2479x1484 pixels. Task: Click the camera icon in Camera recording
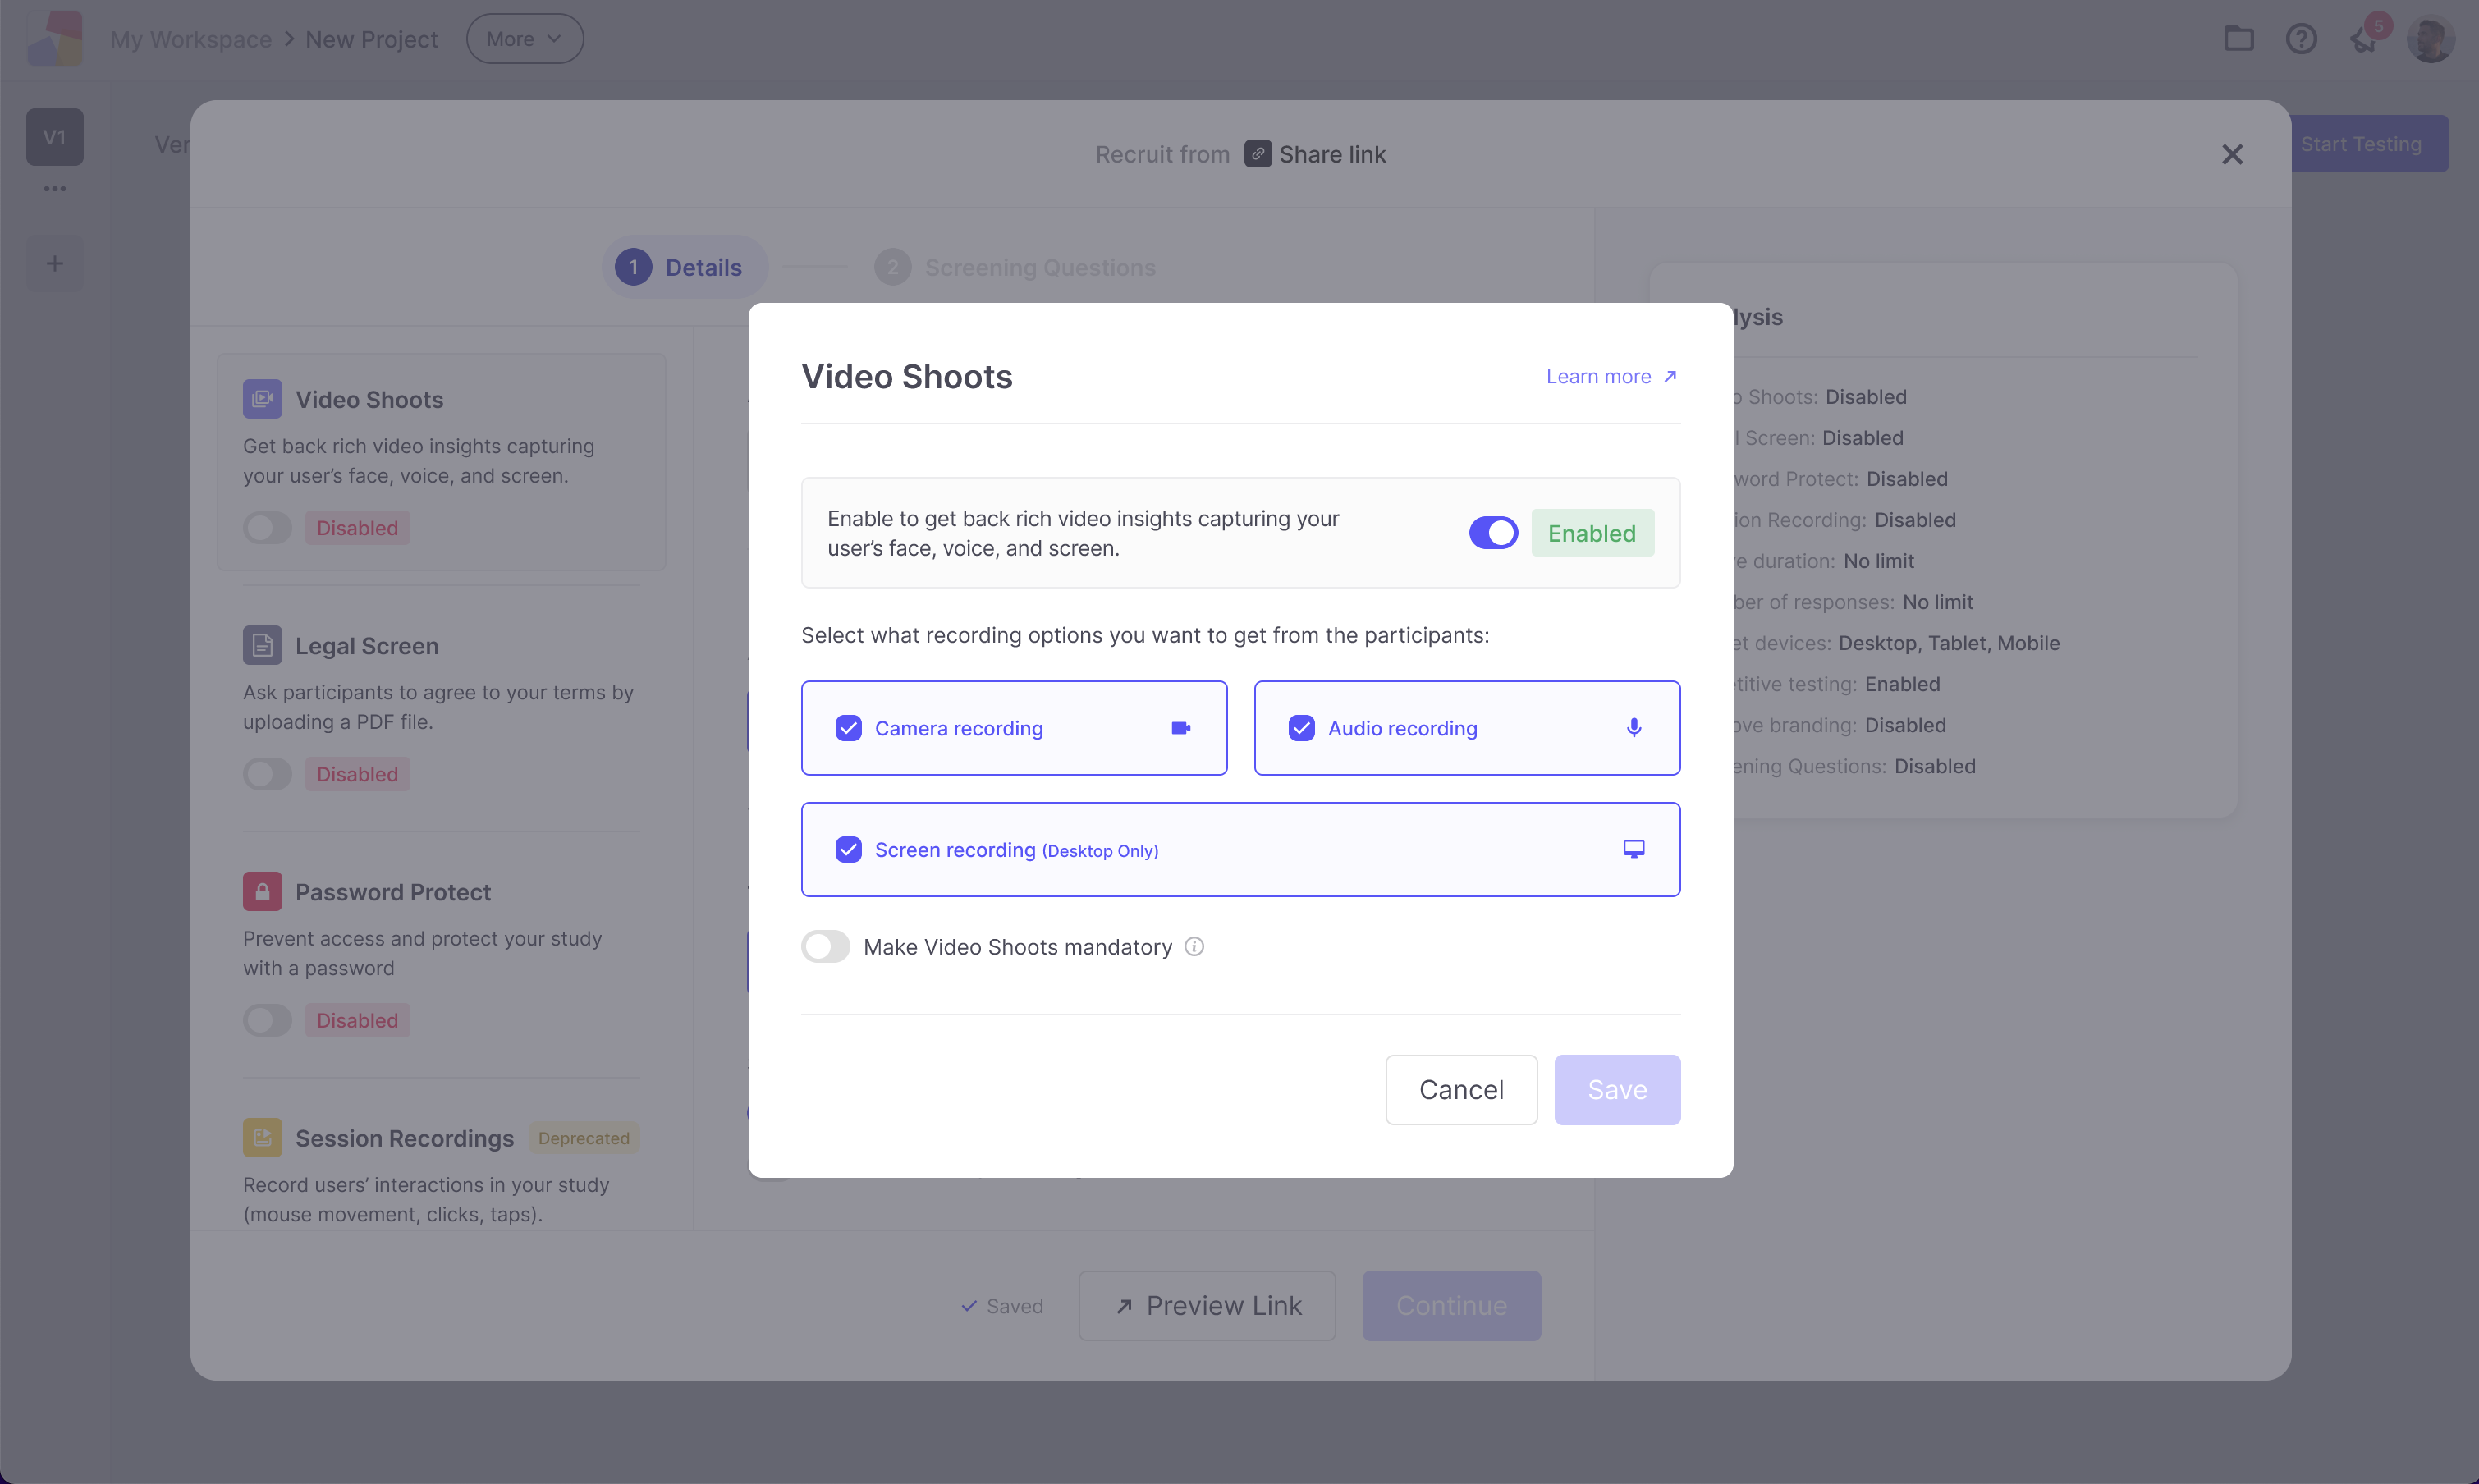point(1181,728)
